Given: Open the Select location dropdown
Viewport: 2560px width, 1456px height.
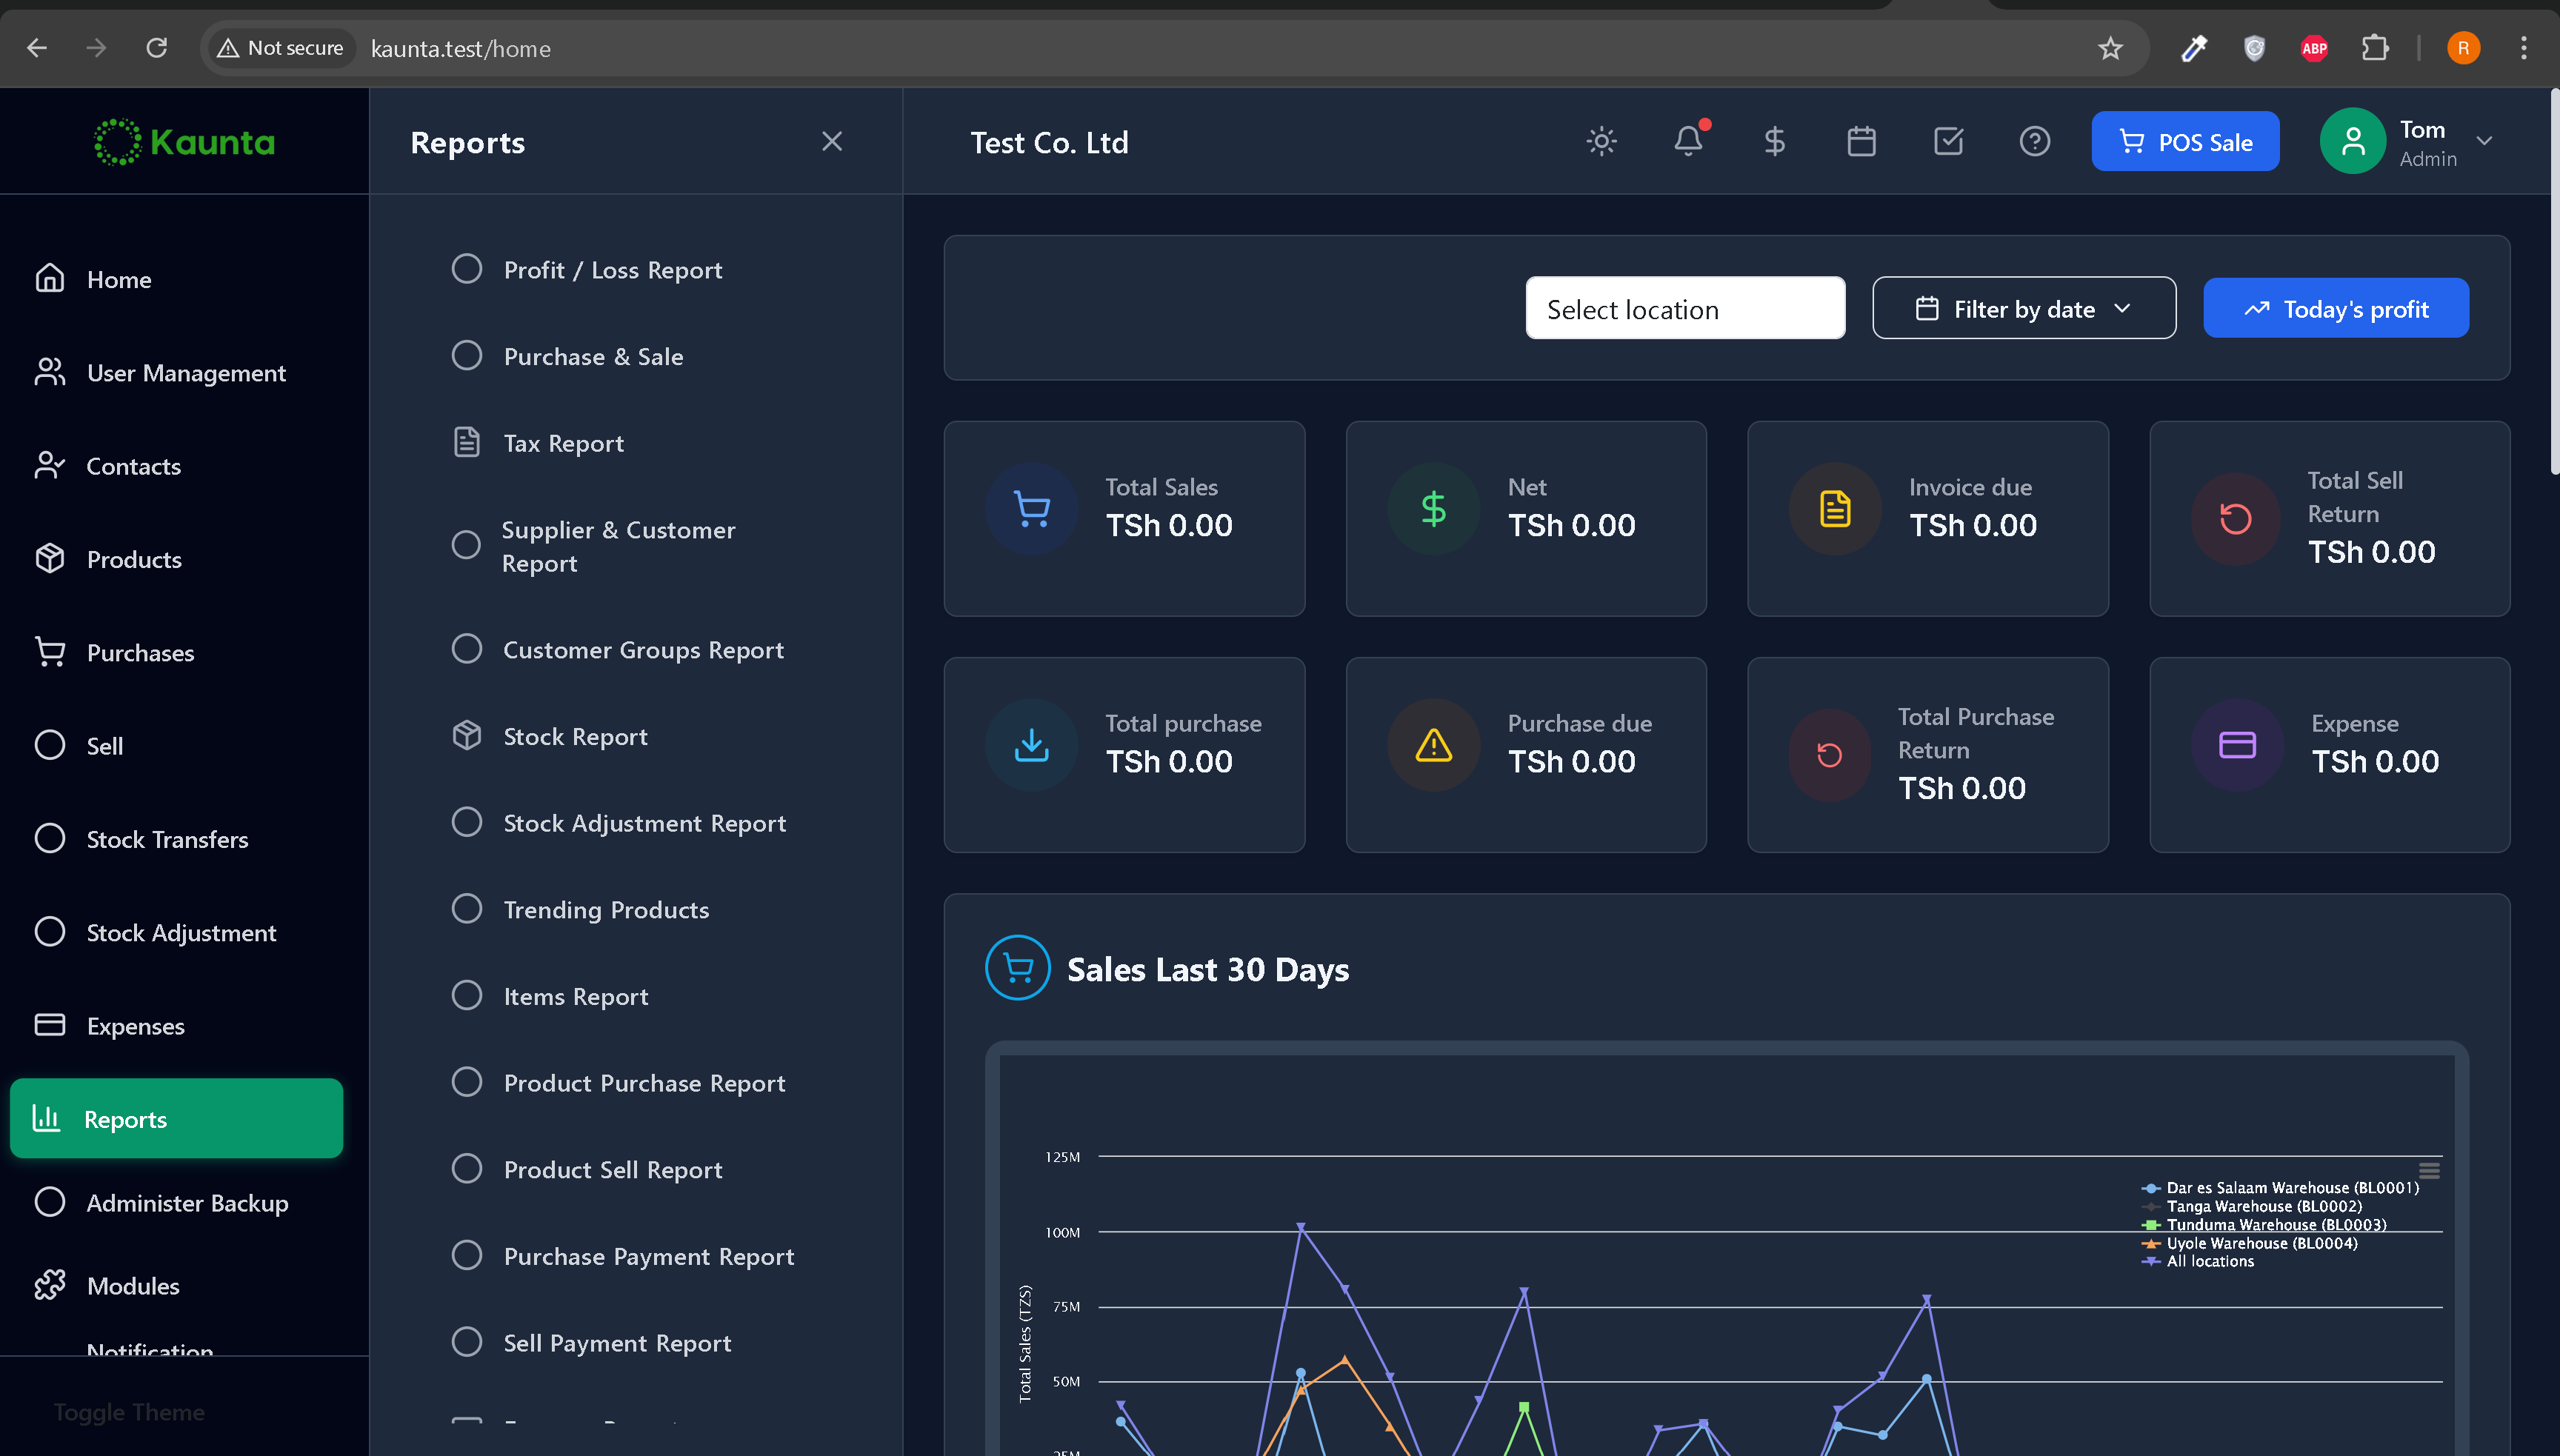Looking at the screenshot, I should tap(1685, 309).
